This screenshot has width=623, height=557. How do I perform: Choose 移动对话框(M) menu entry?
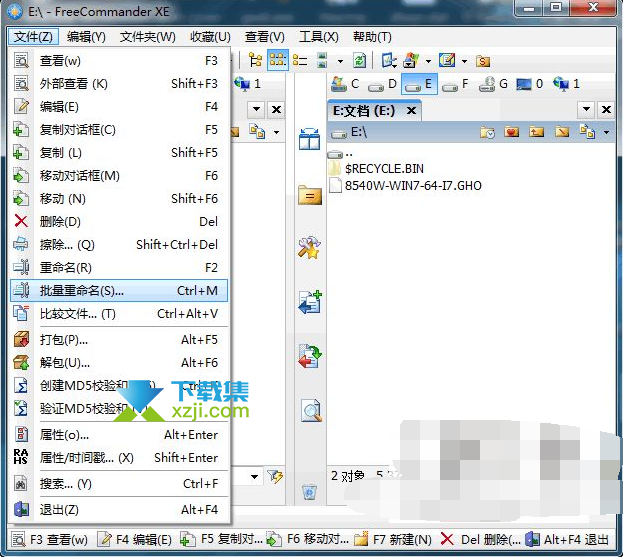point(119,176)
